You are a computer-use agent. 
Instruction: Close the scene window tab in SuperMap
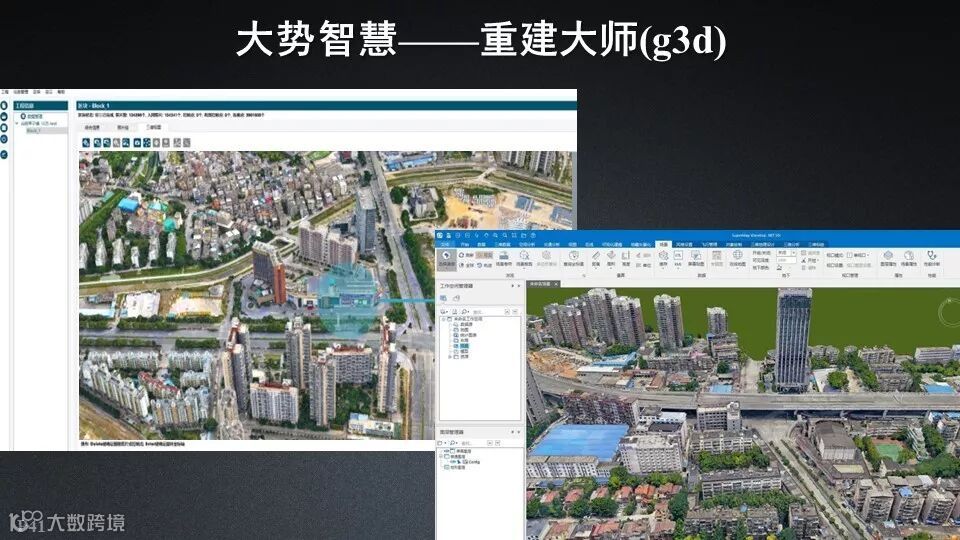(x=556, y=284)
